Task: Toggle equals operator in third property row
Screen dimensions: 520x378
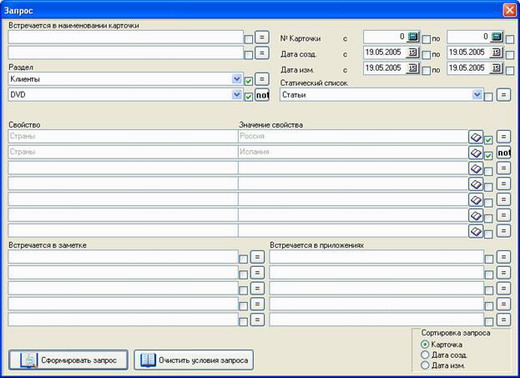Action: pos(503,168)
